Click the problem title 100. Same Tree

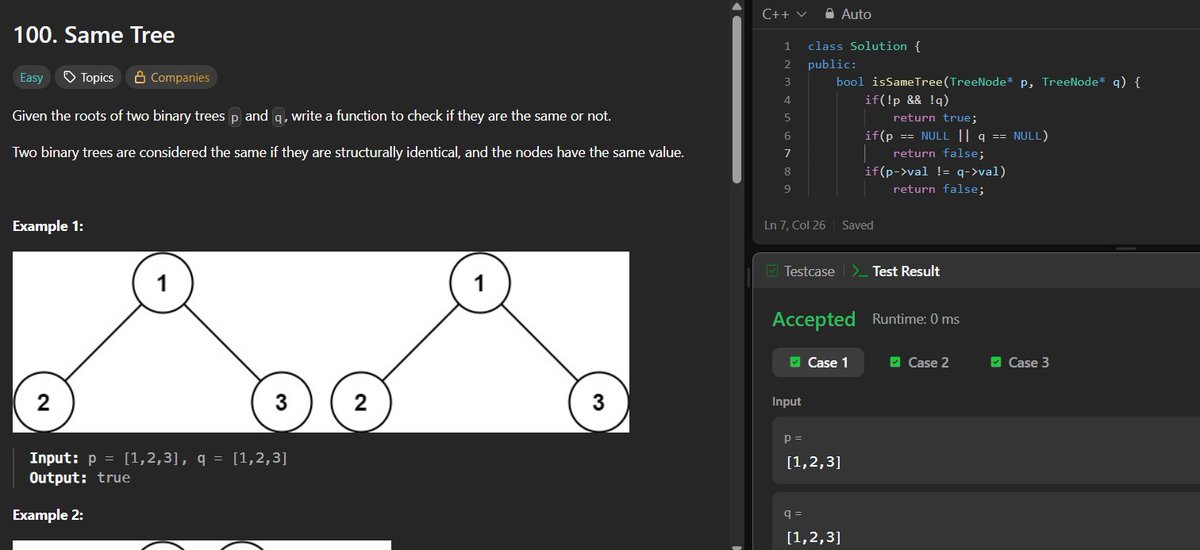click(x=93, y=35)
